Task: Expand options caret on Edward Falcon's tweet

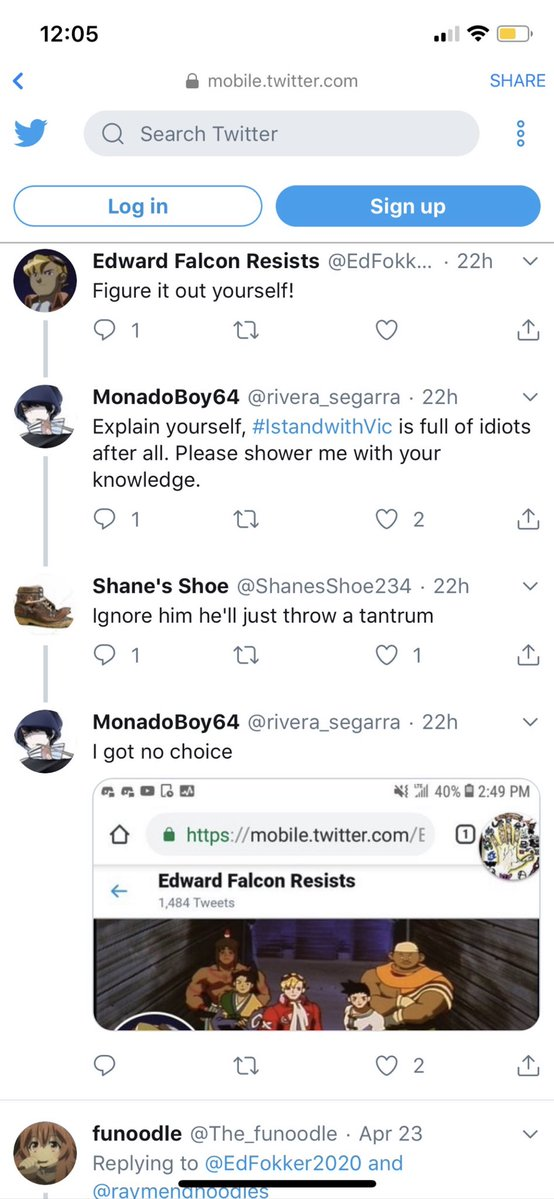Action: 530,261
